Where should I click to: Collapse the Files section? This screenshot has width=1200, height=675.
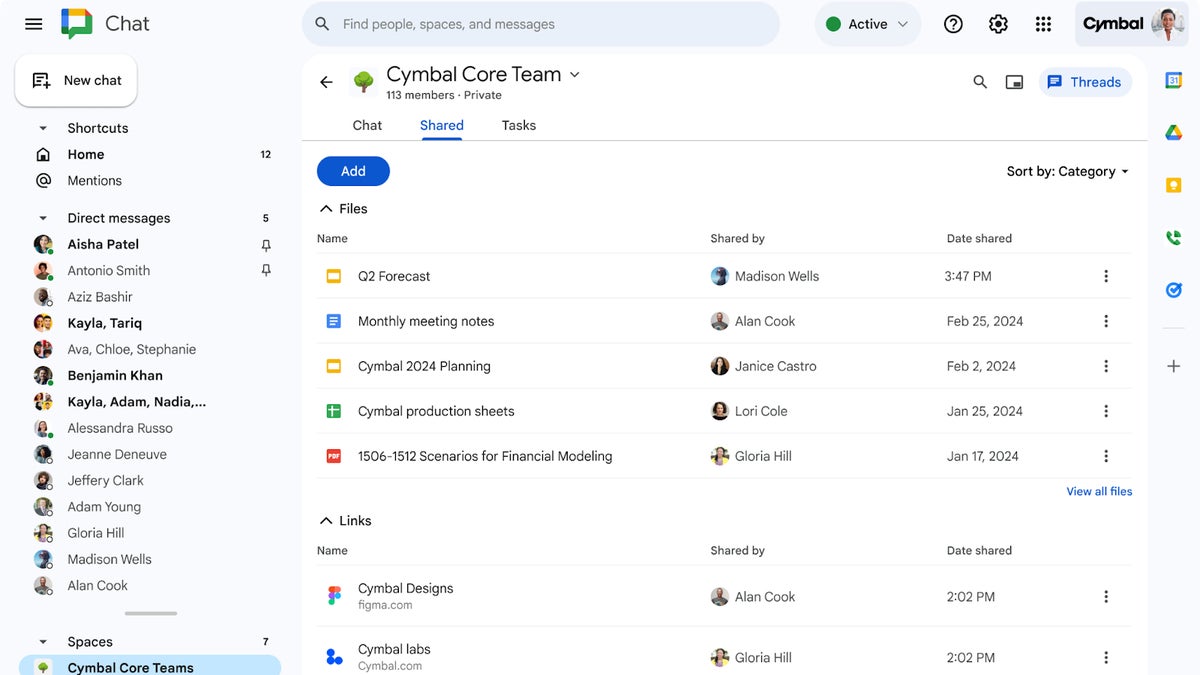[325, 209]
